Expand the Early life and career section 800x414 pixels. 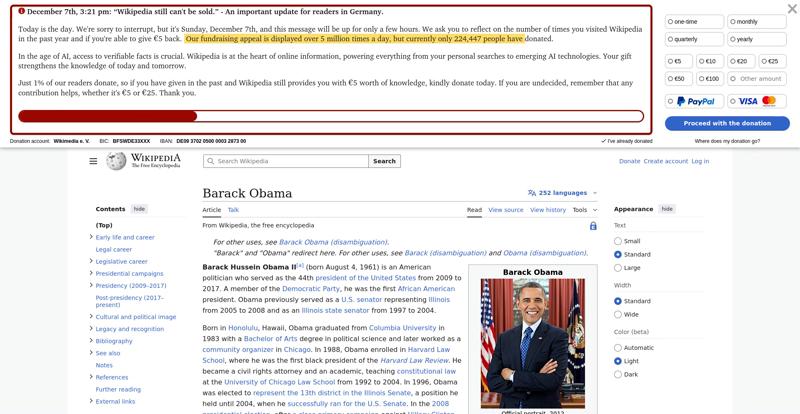point(91,237)
